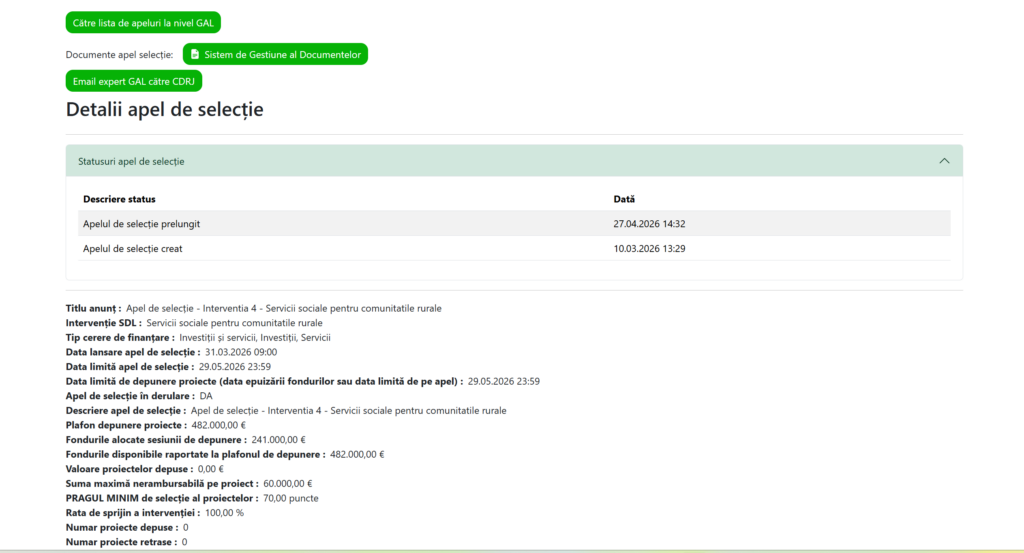Click the Titlu anunț label
This screenshot has width=1024, height=553.
[x=93, y=308]
